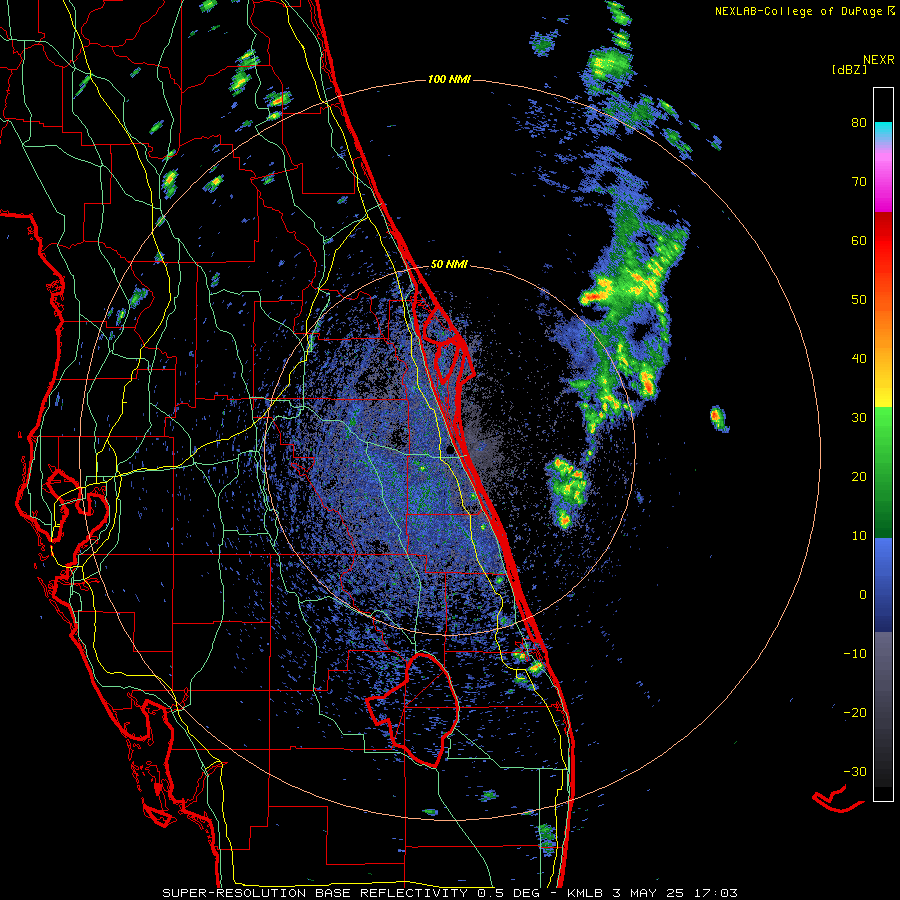Click the NEXLAB-College of DuPage title text
The image size is (900, 900).
point(804,11)
